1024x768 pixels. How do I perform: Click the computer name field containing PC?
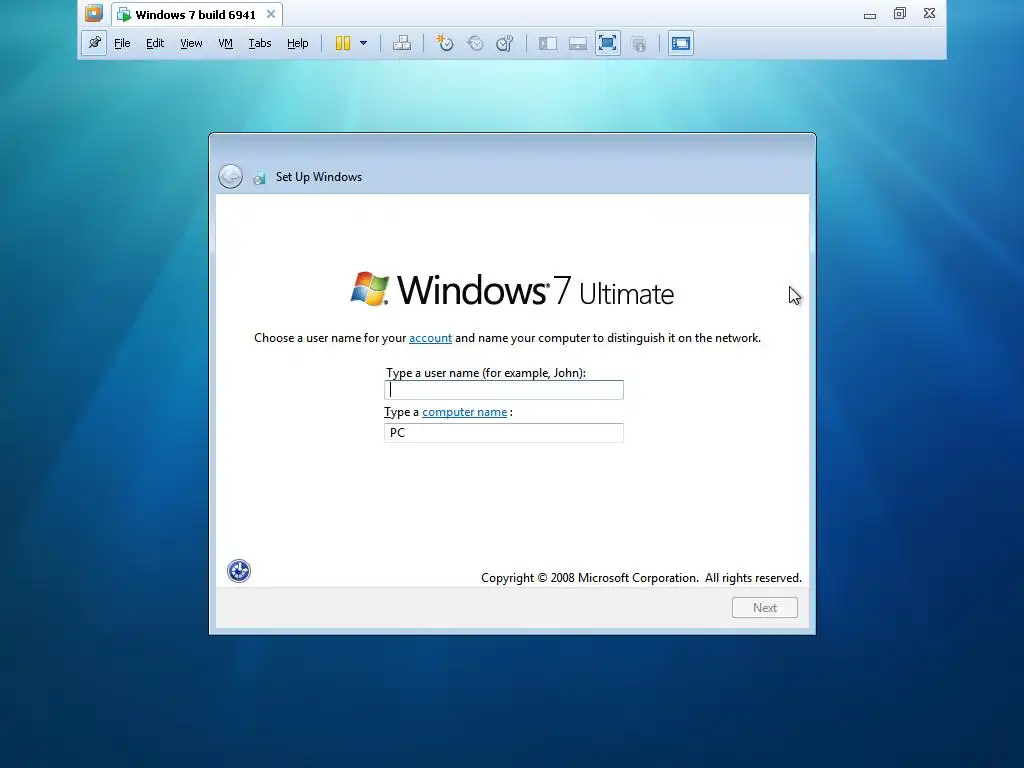(x=504, y=432)
